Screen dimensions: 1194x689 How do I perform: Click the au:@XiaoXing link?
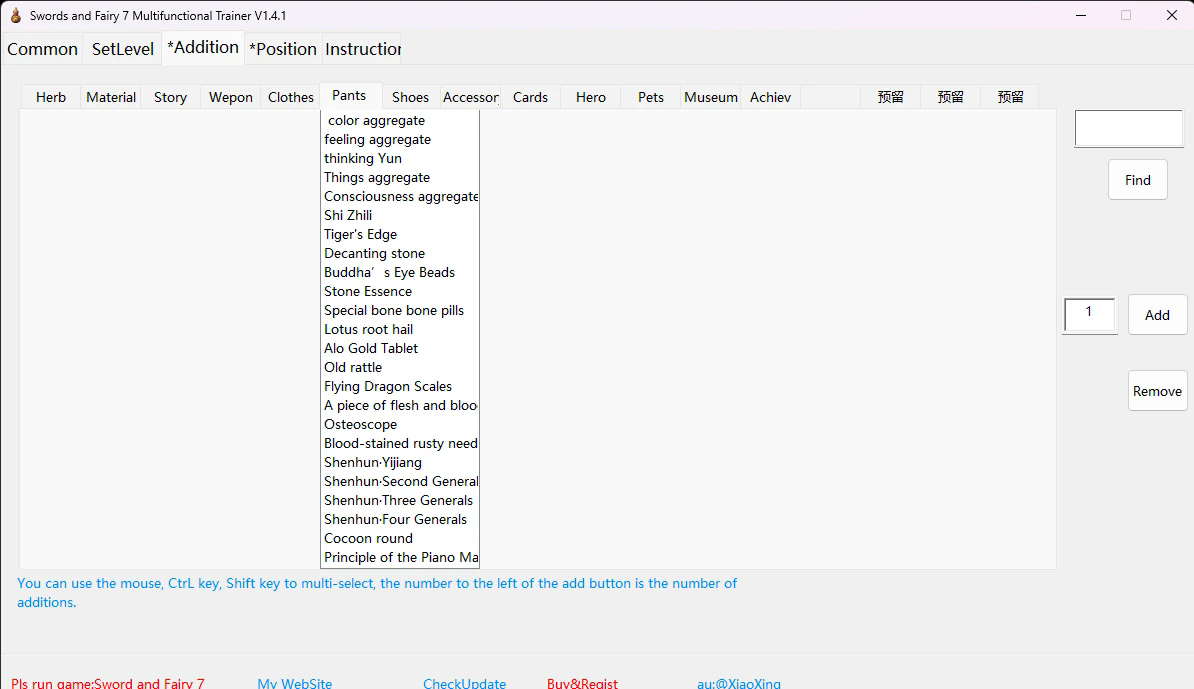(739, 683)
